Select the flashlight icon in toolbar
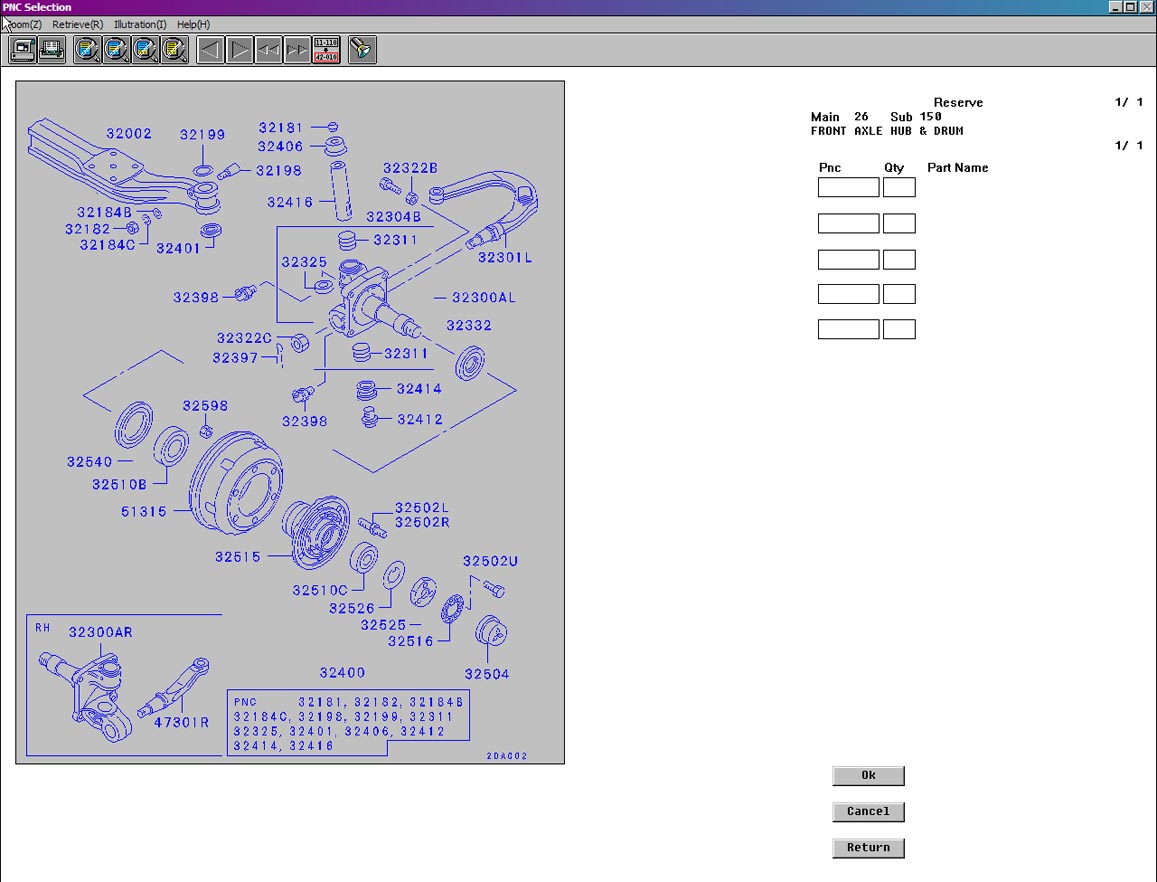 point(362,49)
